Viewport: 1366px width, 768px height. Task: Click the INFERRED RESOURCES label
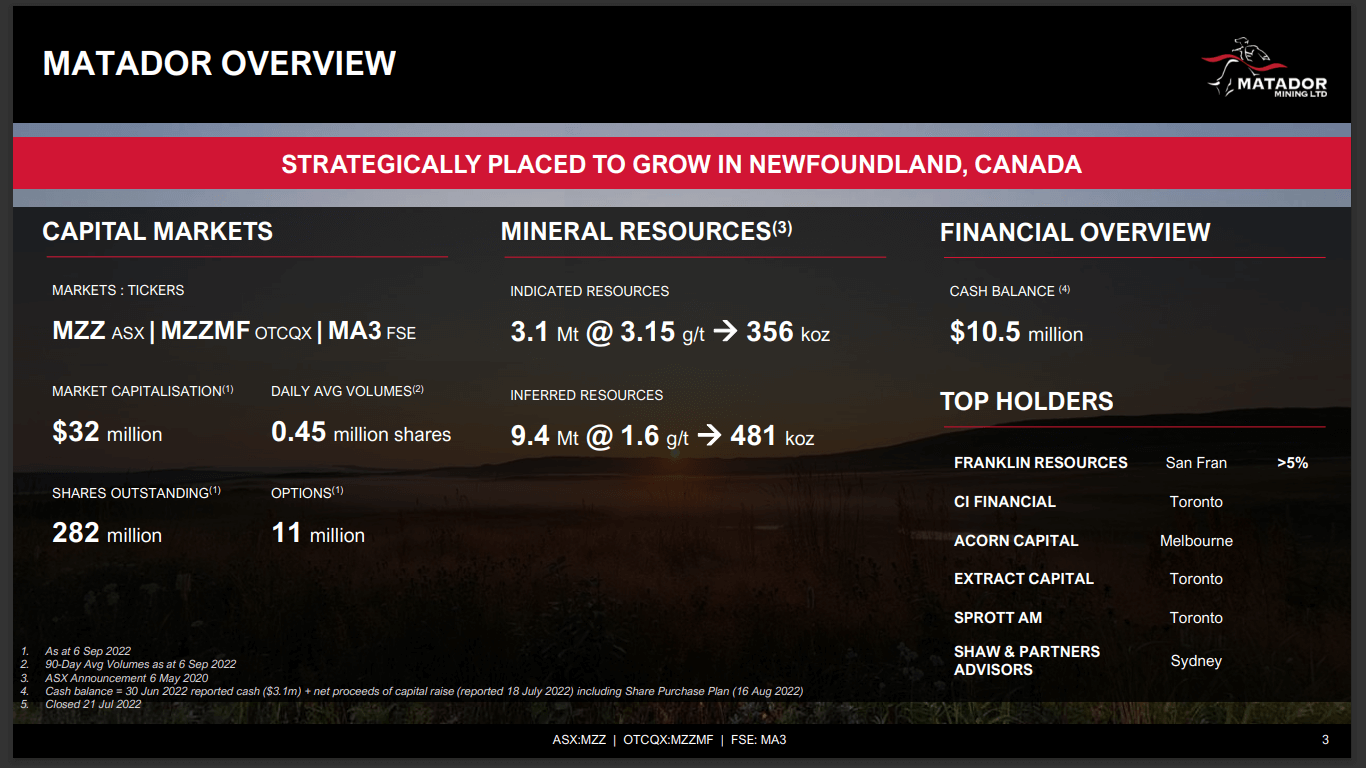click(587, 395)
